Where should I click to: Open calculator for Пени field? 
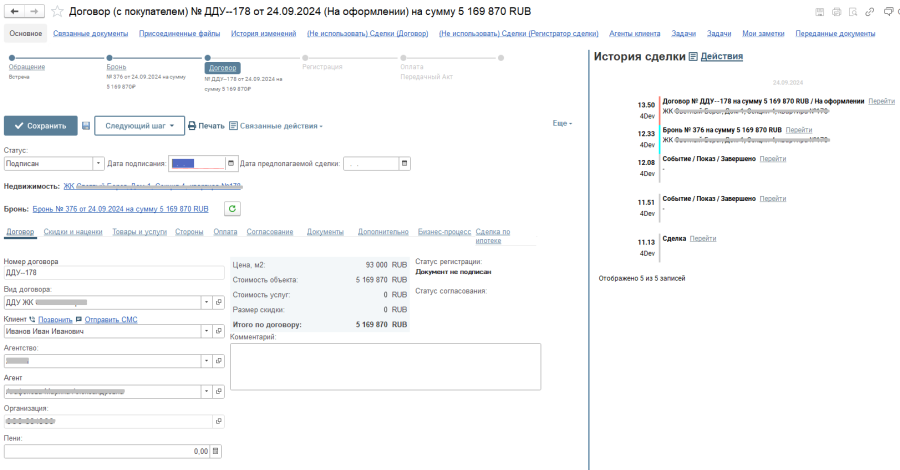pyautogui.click(x=216, y=451)
